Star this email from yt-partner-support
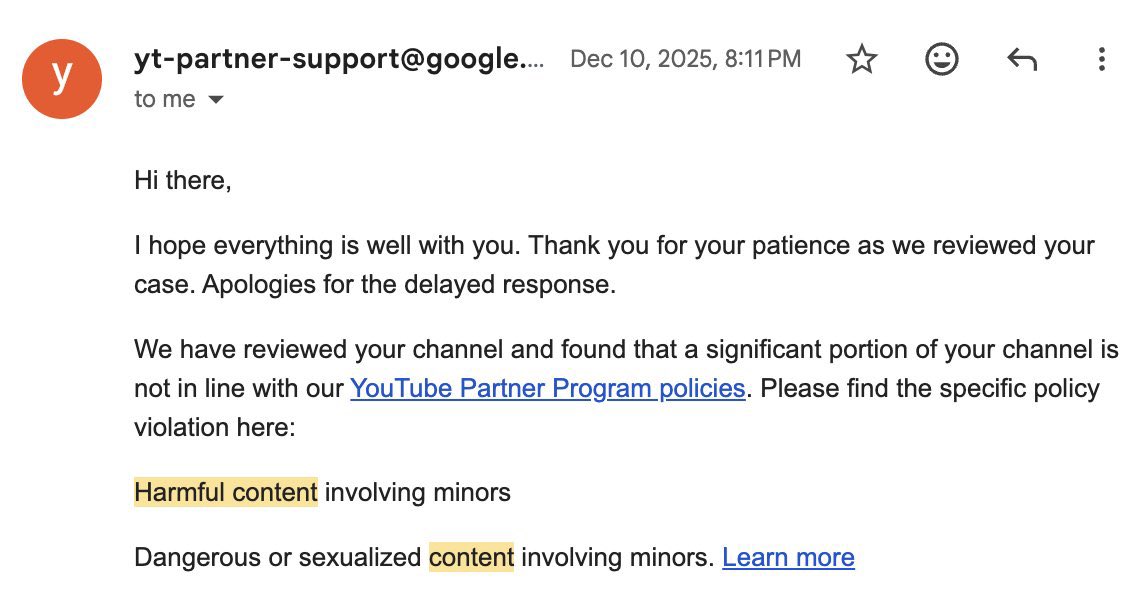Viewport: 1148px width, 602px height. pyautogui.click(x=861, y=60)
